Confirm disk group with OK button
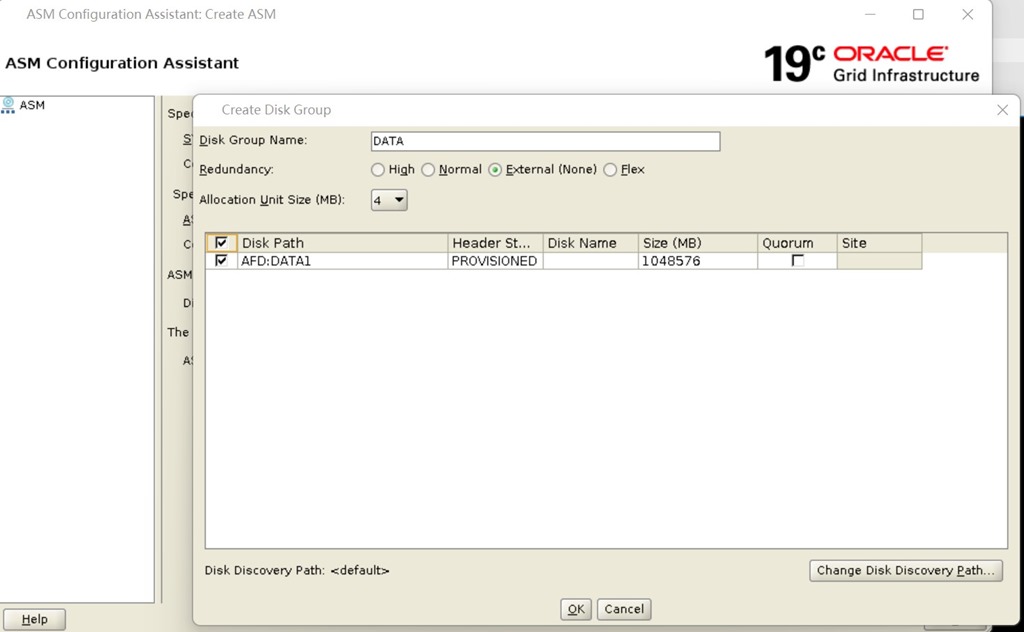Image resolution: width=1024 pixels, height=632 pixels. tap(576, 609)
